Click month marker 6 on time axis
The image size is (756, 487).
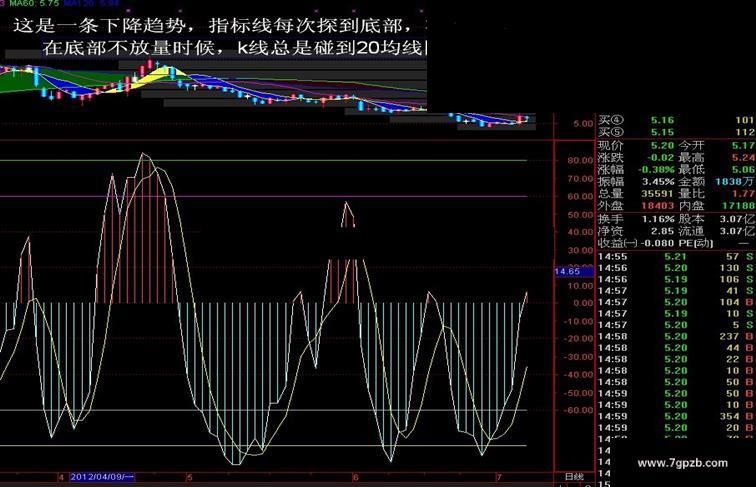pyautogui.click(x=355, y=477)
